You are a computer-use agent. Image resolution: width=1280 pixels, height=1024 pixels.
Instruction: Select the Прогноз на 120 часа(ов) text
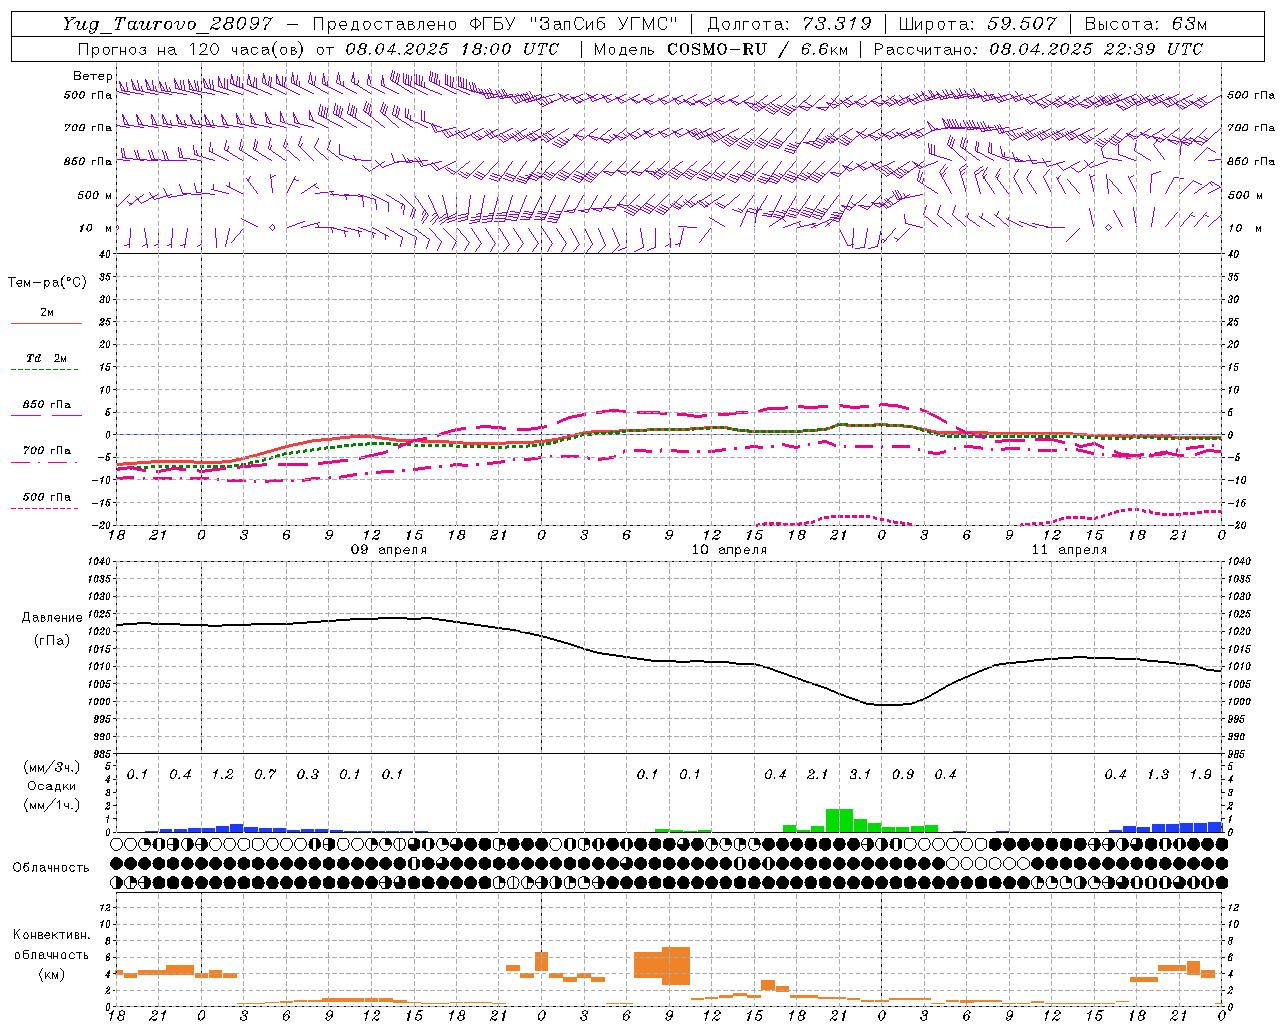click(x=192, y=49)
